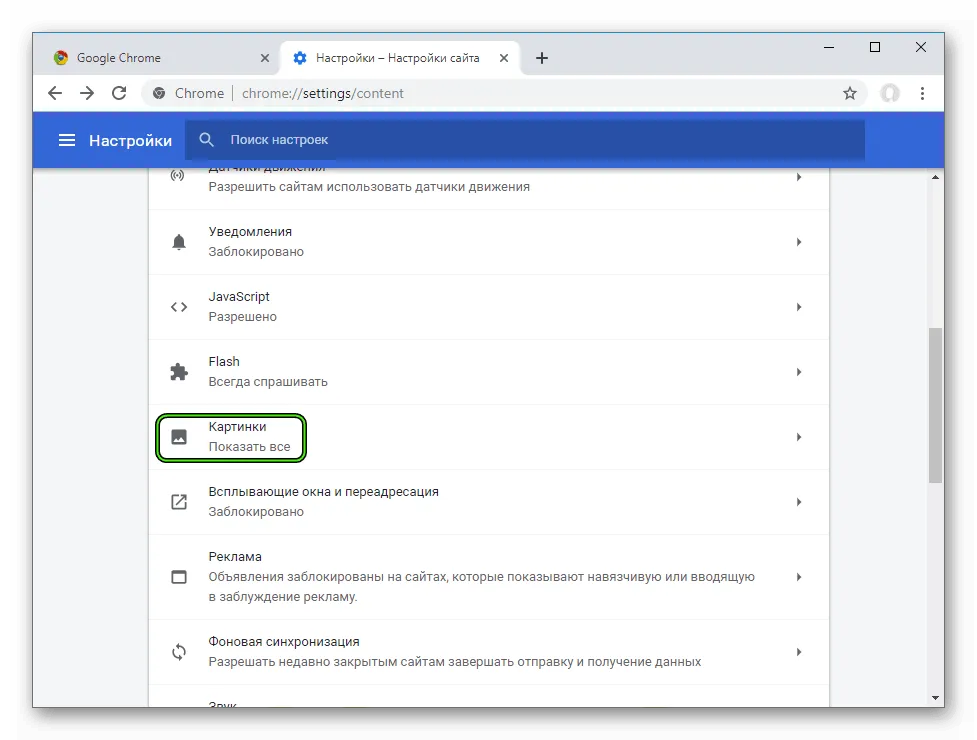
Task: Click the text Показать все
Action: coord(249,447)
